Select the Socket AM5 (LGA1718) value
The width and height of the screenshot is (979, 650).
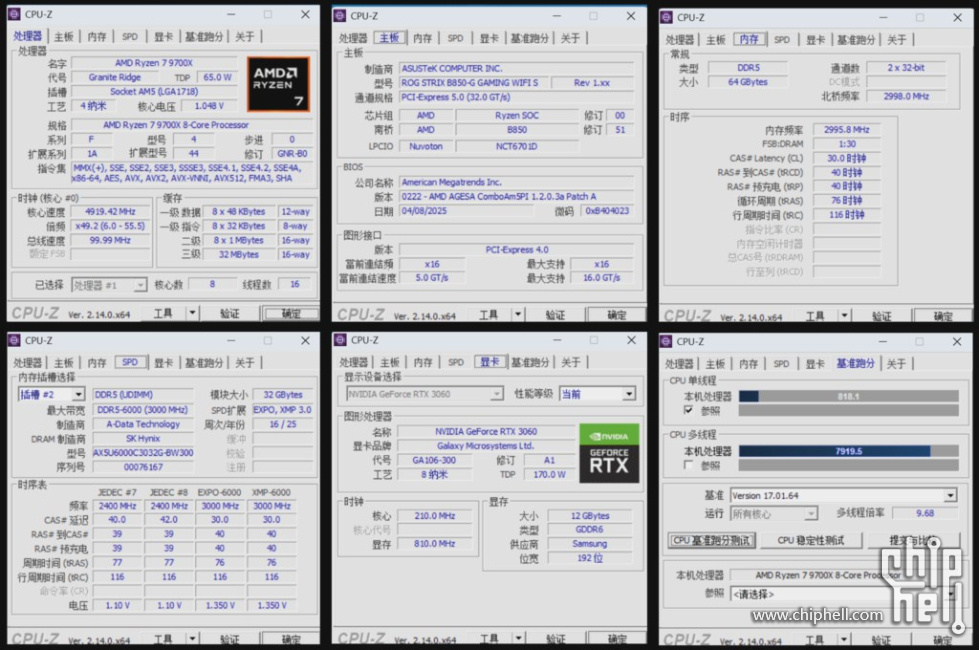(154, 91)
